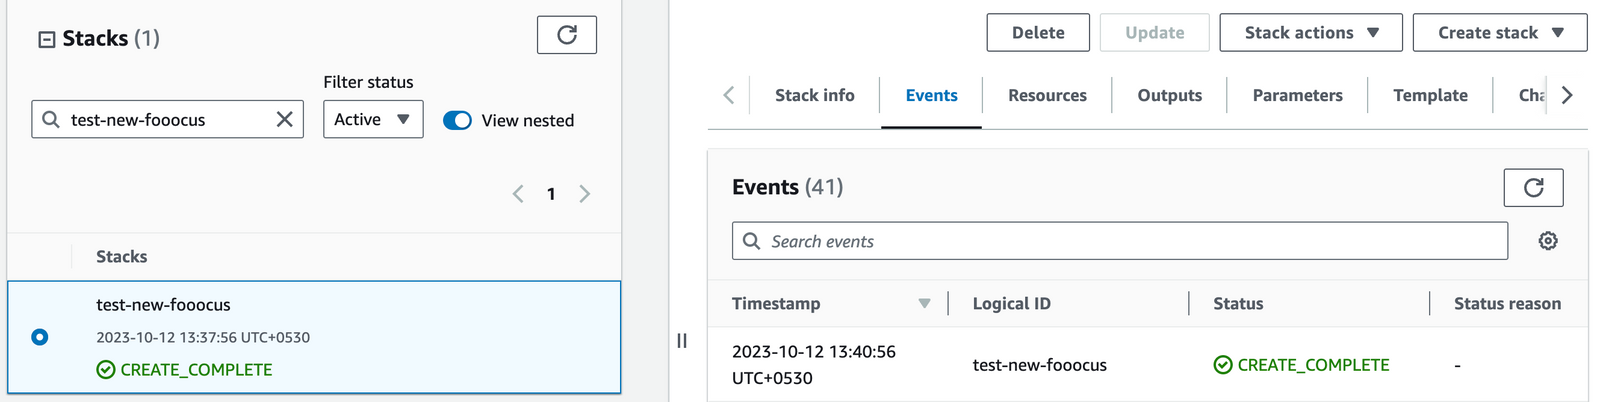This screenshot has height=402, width=1600.
Task: Refresh the Events list
Action: (1533, 187)
